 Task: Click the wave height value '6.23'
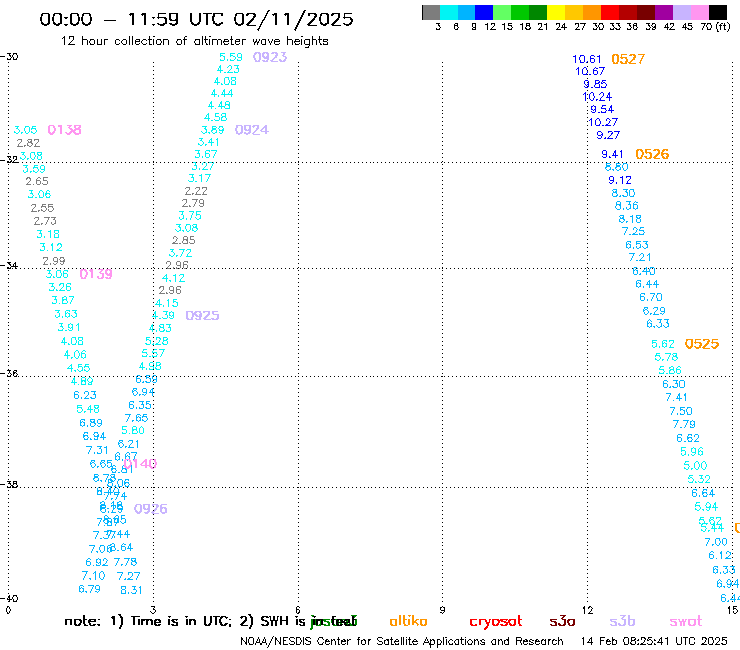[85, 395]
